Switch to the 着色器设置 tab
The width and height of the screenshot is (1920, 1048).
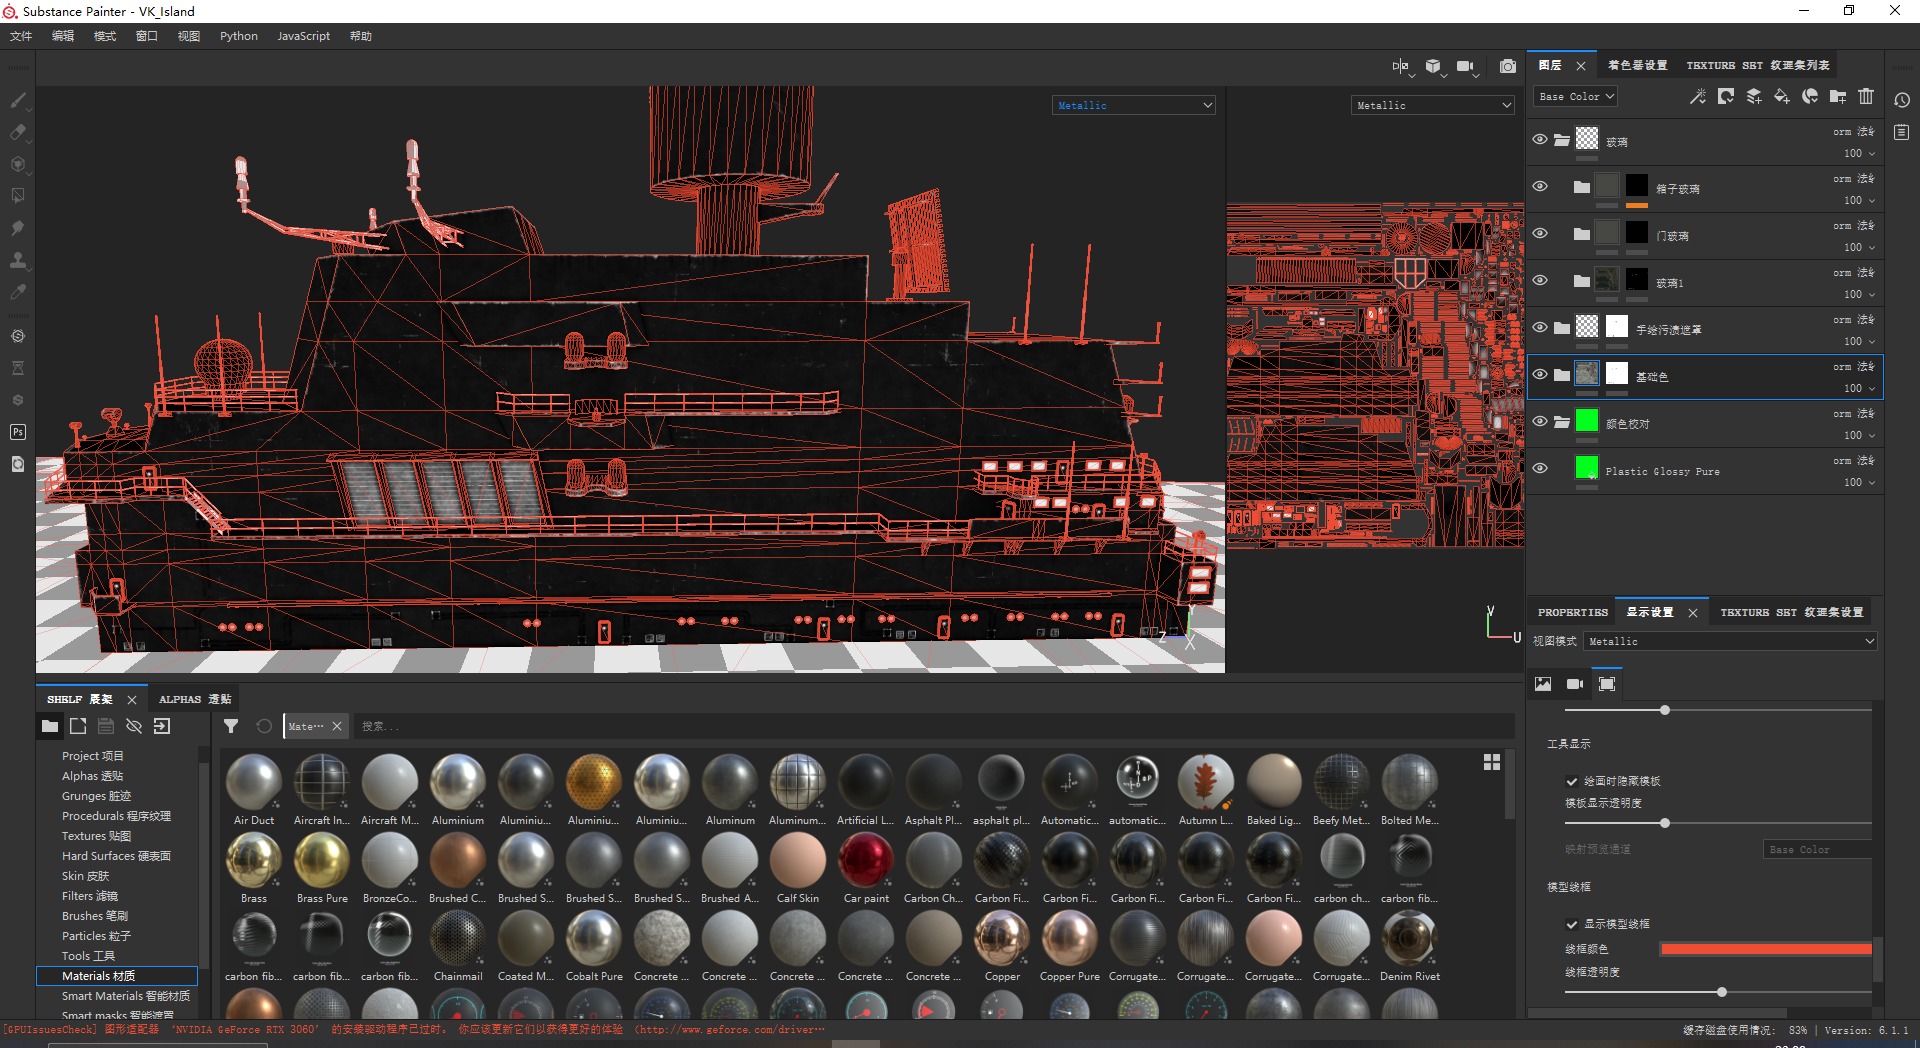[x=1637, y=65]
